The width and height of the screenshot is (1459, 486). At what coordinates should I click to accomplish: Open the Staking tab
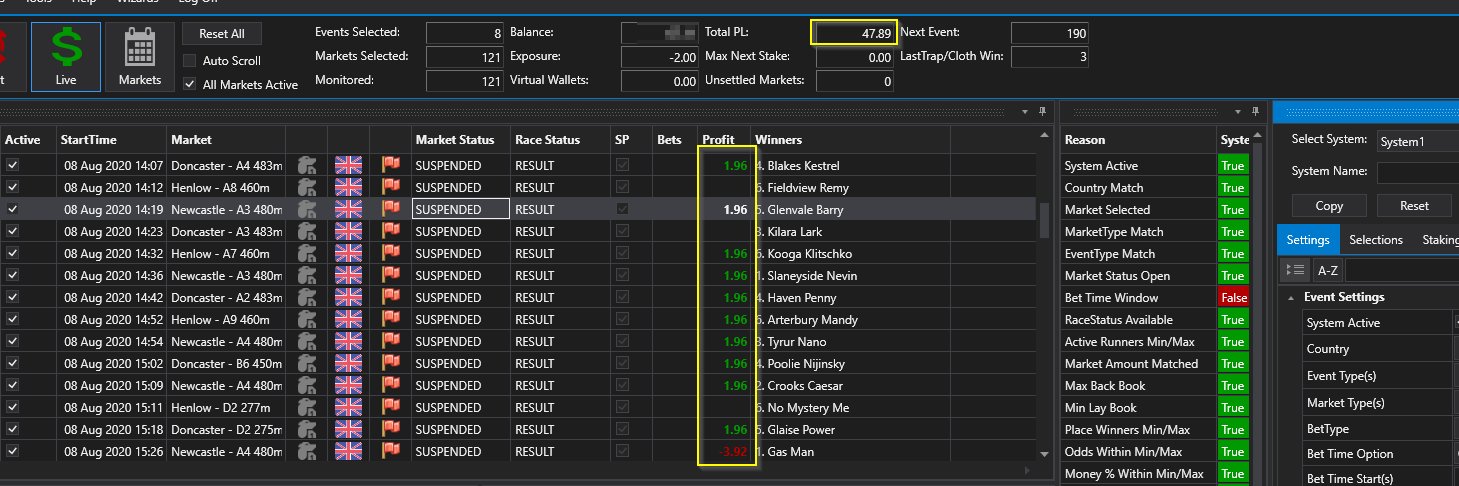pos(1440,240)
